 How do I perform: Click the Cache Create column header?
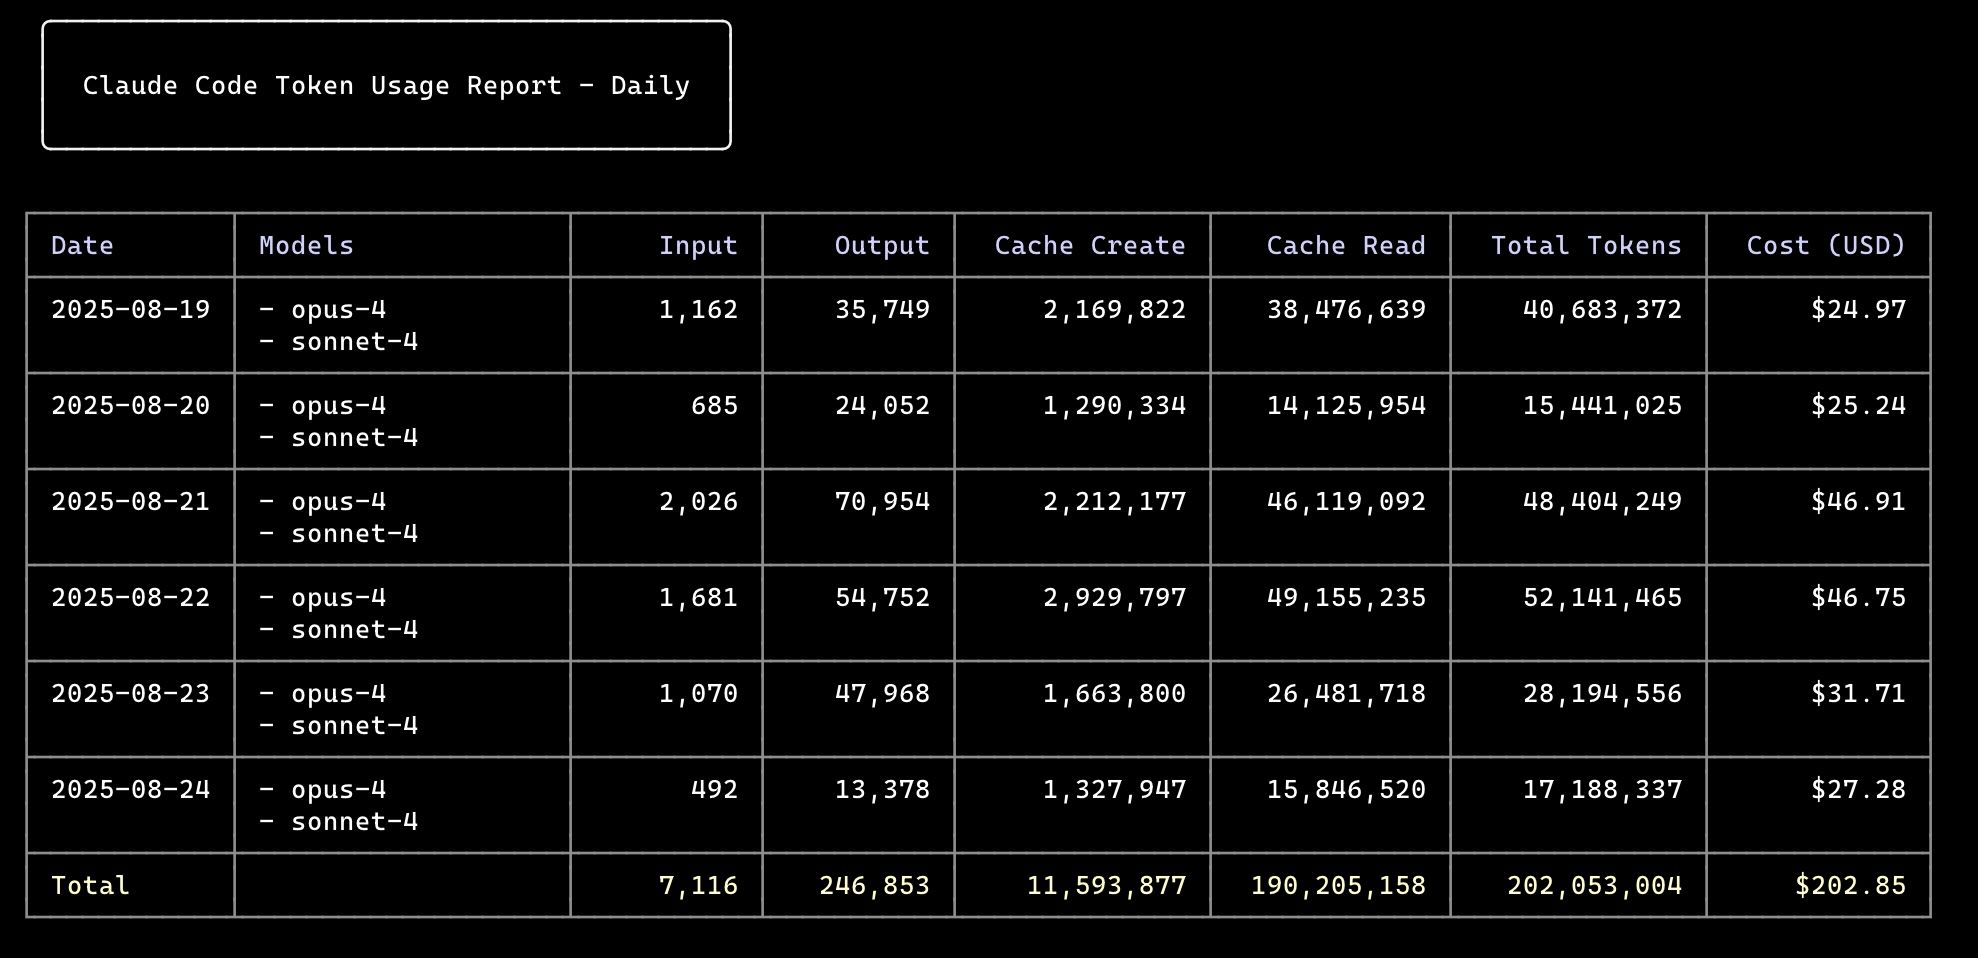coord(1090,246)
